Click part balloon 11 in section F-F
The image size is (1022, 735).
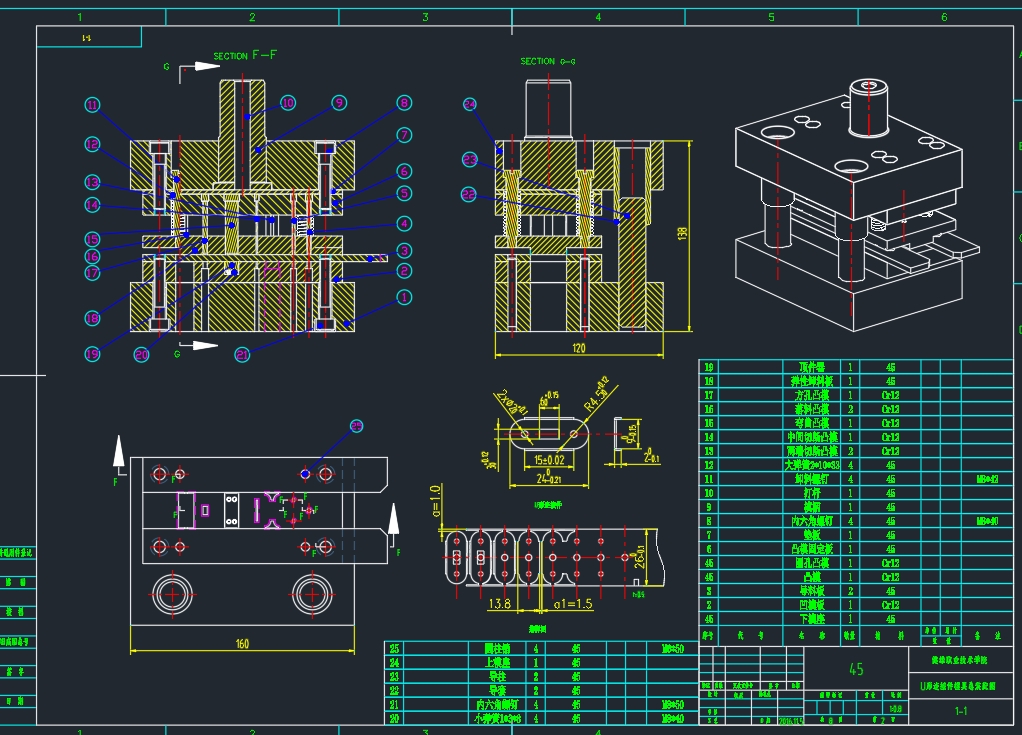pos(93,105)
